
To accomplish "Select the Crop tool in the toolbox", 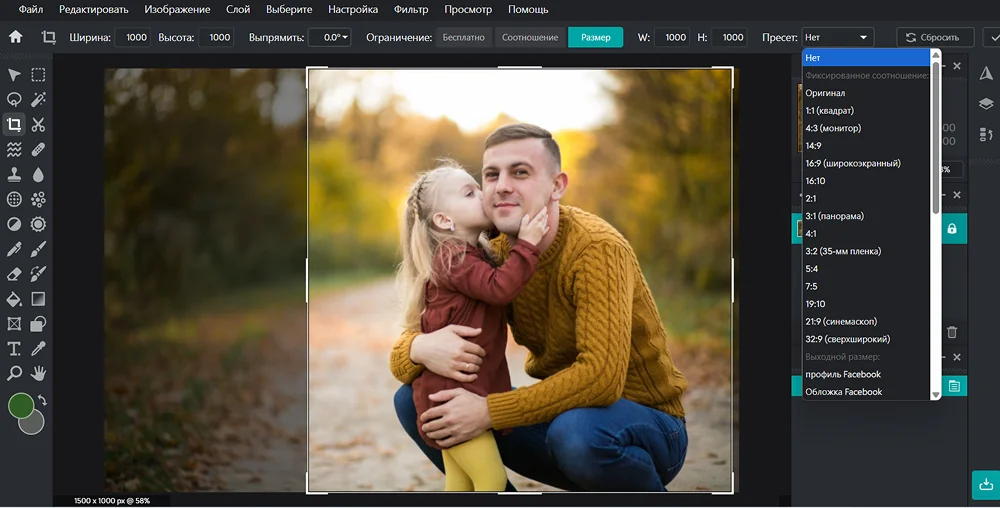I will 14,125.
